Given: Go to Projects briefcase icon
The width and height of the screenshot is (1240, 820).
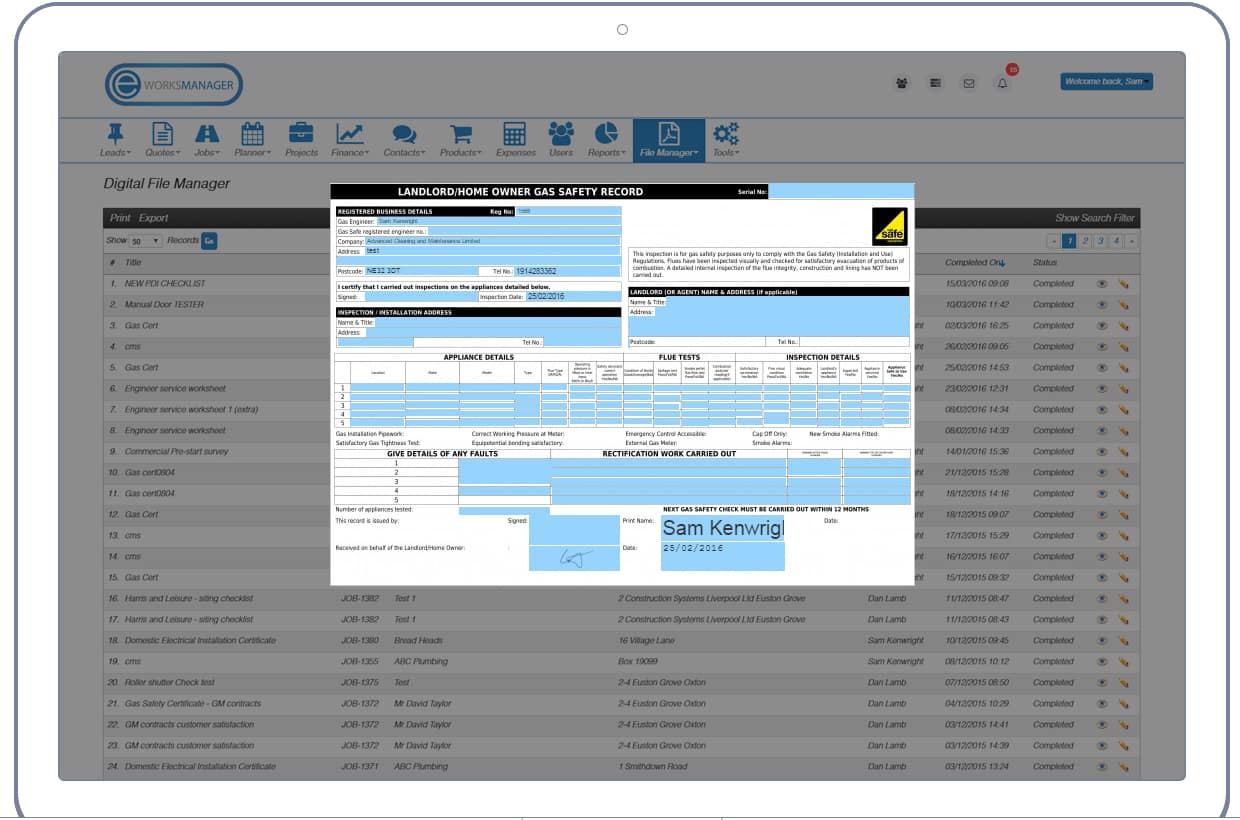Looking at the screenshot, I should click(300, 133).
